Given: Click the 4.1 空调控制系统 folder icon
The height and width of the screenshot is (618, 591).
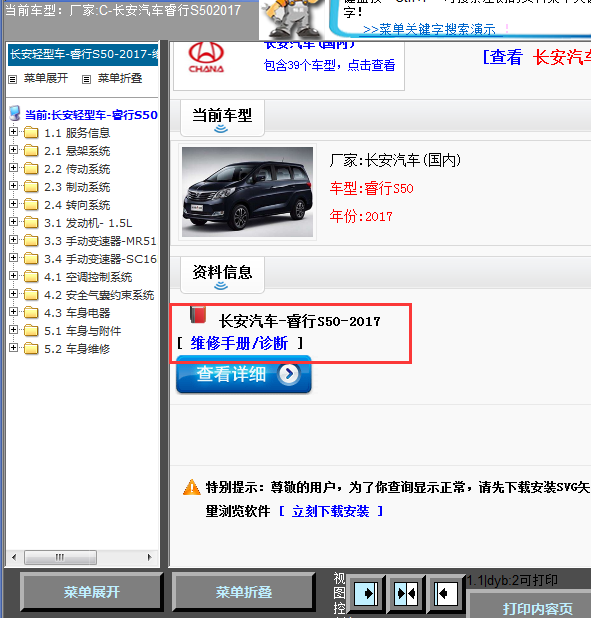Looking at the screenshot, I should click(x=31, y=277).
